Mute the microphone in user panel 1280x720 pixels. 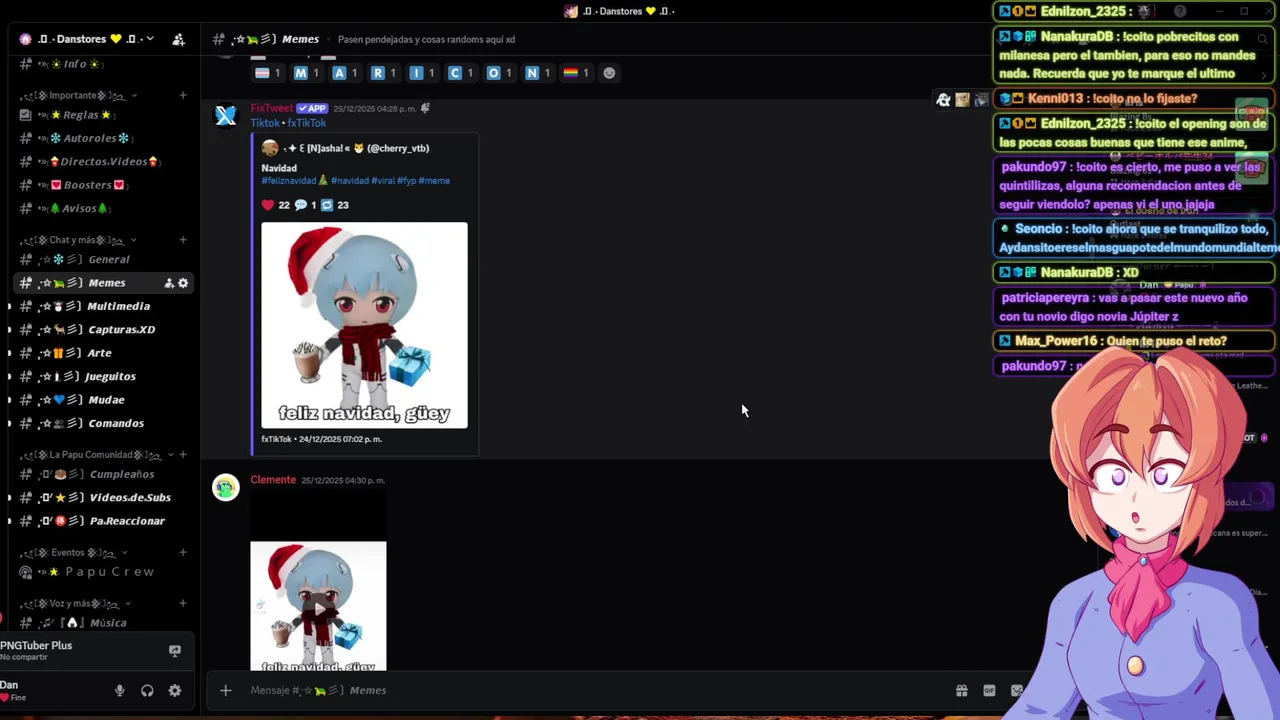(x=119, y=691)
